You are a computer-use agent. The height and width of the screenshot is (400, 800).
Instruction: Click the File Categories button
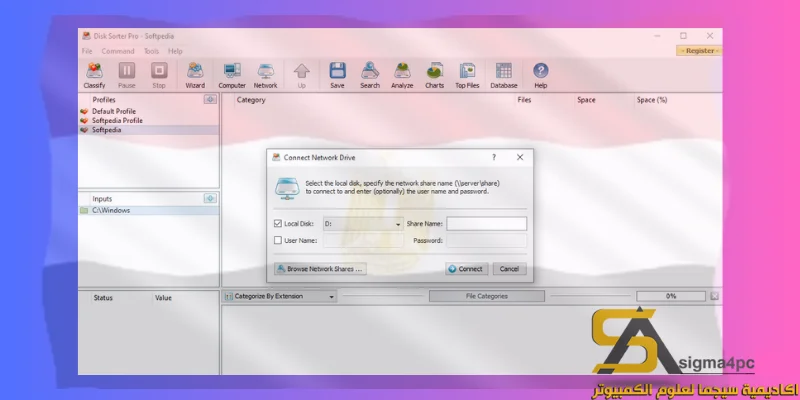pyautogui.click(x=487, y=296)
